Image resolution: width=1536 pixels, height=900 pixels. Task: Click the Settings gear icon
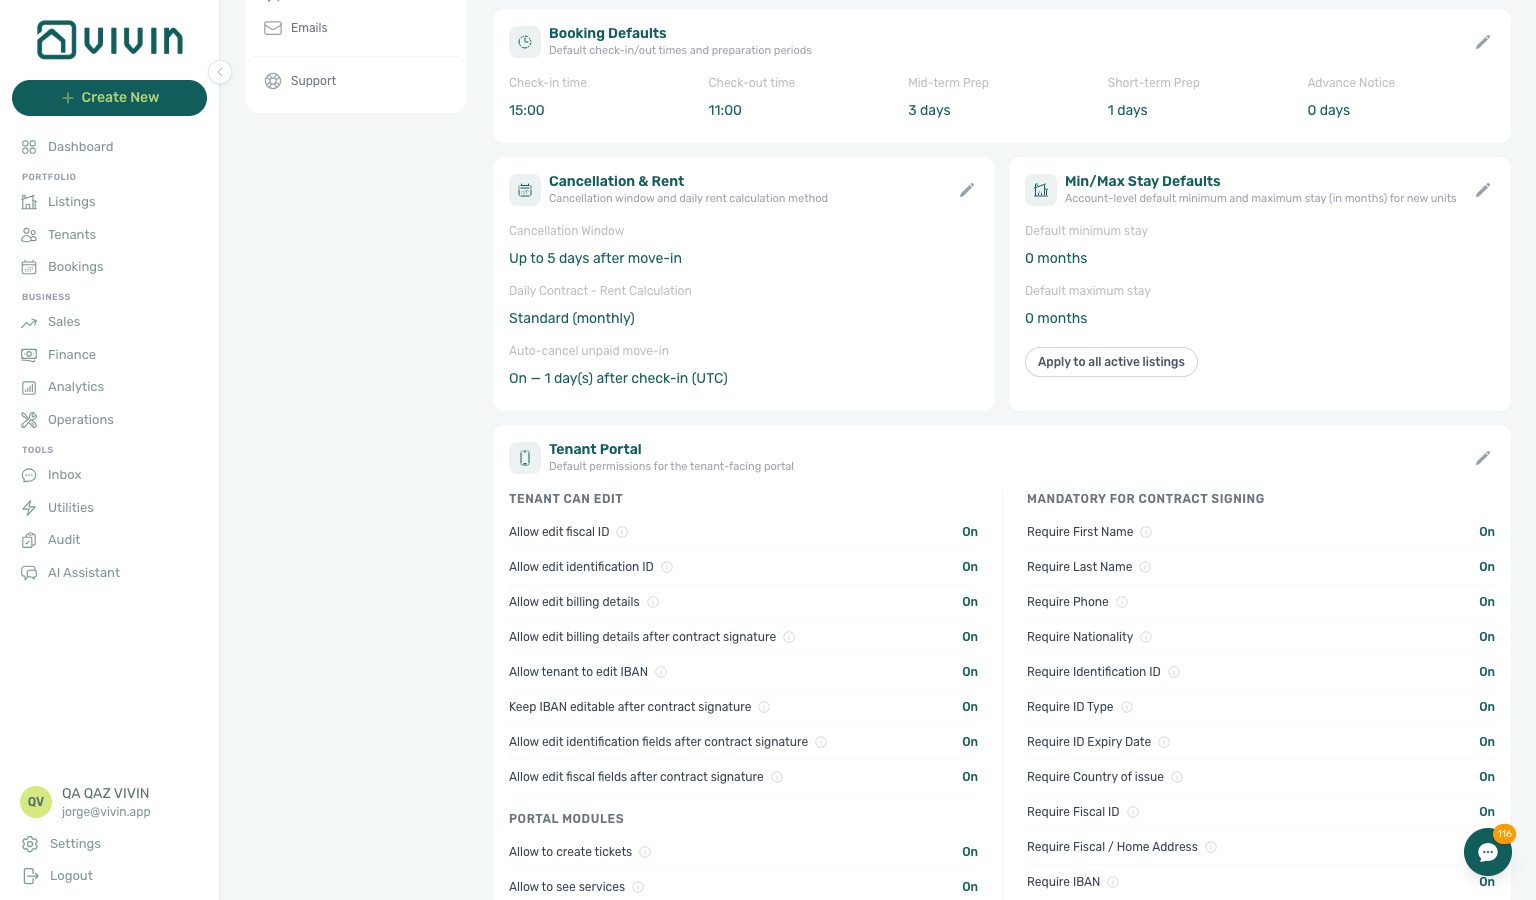click(30, 844)
